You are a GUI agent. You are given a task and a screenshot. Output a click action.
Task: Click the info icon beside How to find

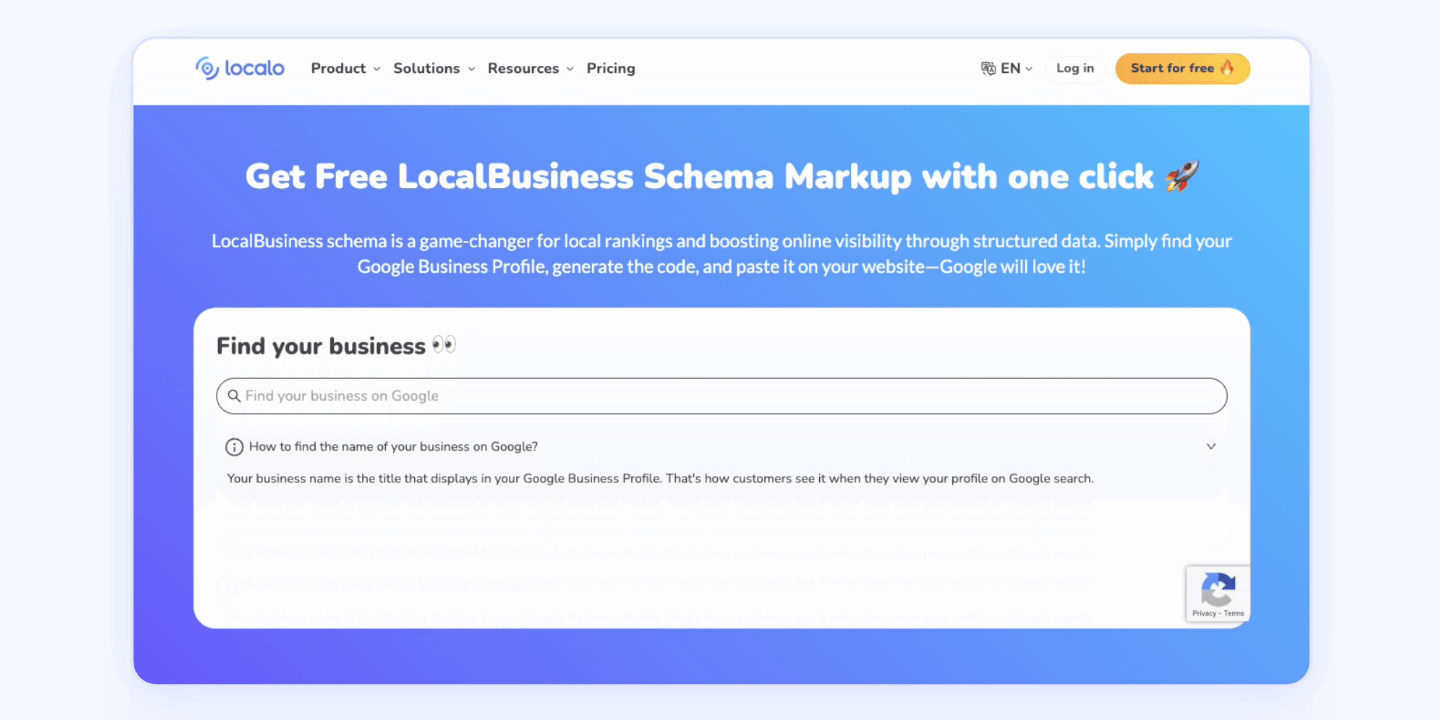[x=234, y=447]
